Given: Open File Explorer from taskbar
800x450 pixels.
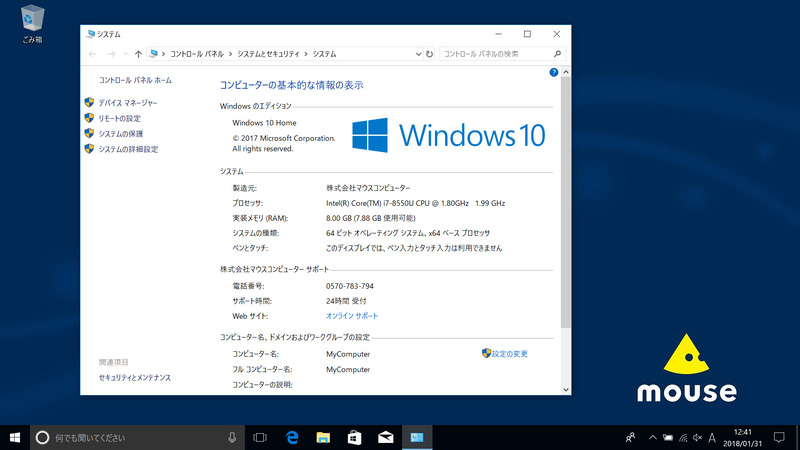Looking at the screenshot, I should 323,438.
